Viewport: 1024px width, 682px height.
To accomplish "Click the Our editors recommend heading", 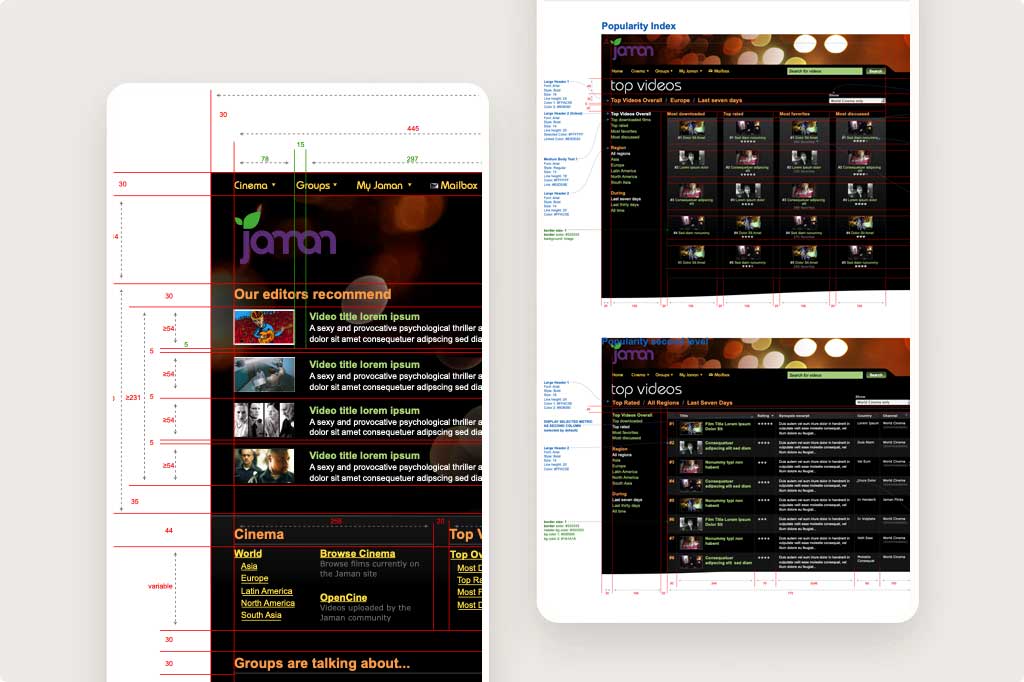I will tap(312, 295).
